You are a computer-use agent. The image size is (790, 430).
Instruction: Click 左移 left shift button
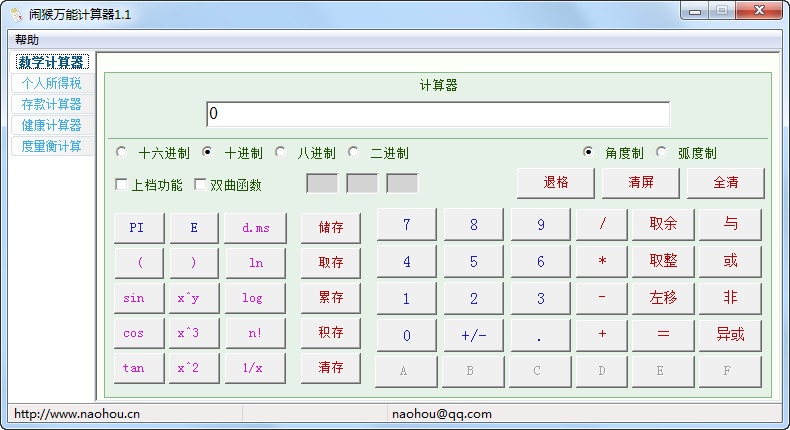point(663,298)
